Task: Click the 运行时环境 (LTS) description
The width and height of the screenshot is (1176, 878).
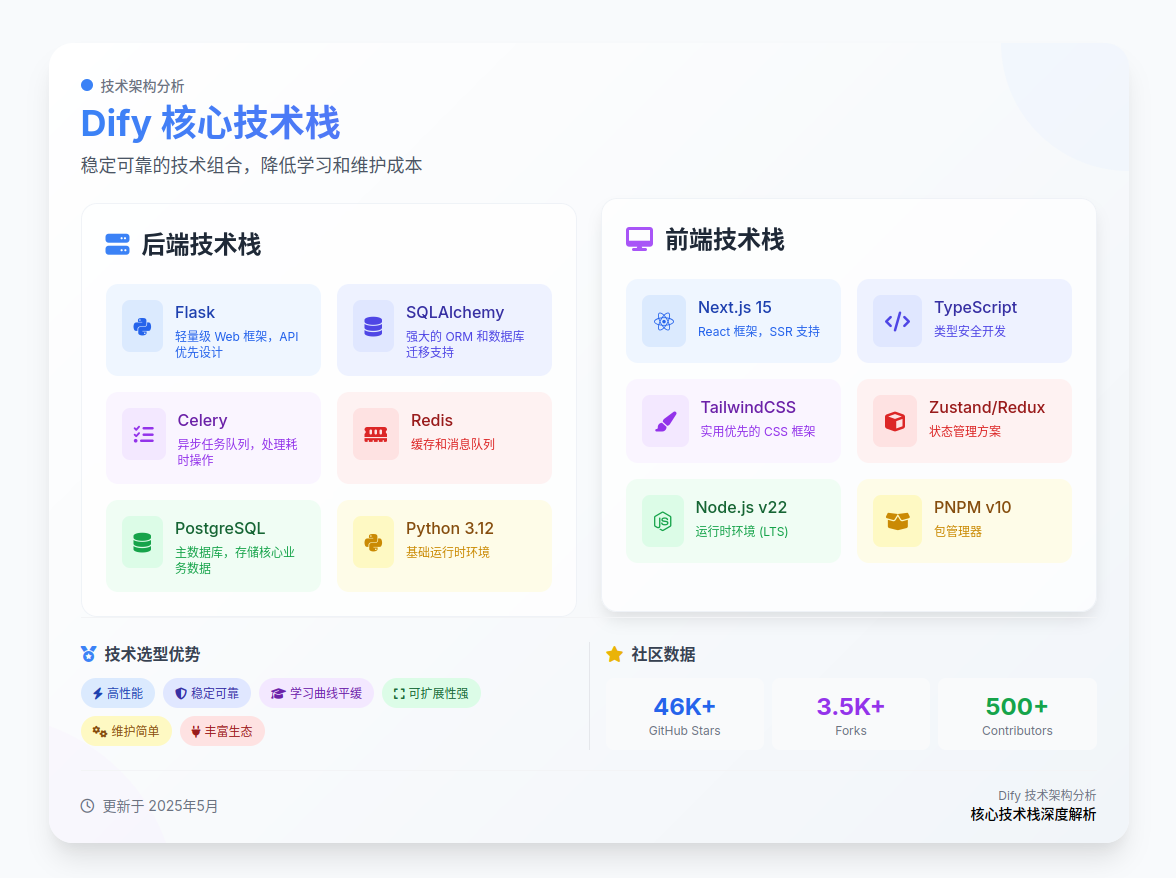Action: (742, 532)
